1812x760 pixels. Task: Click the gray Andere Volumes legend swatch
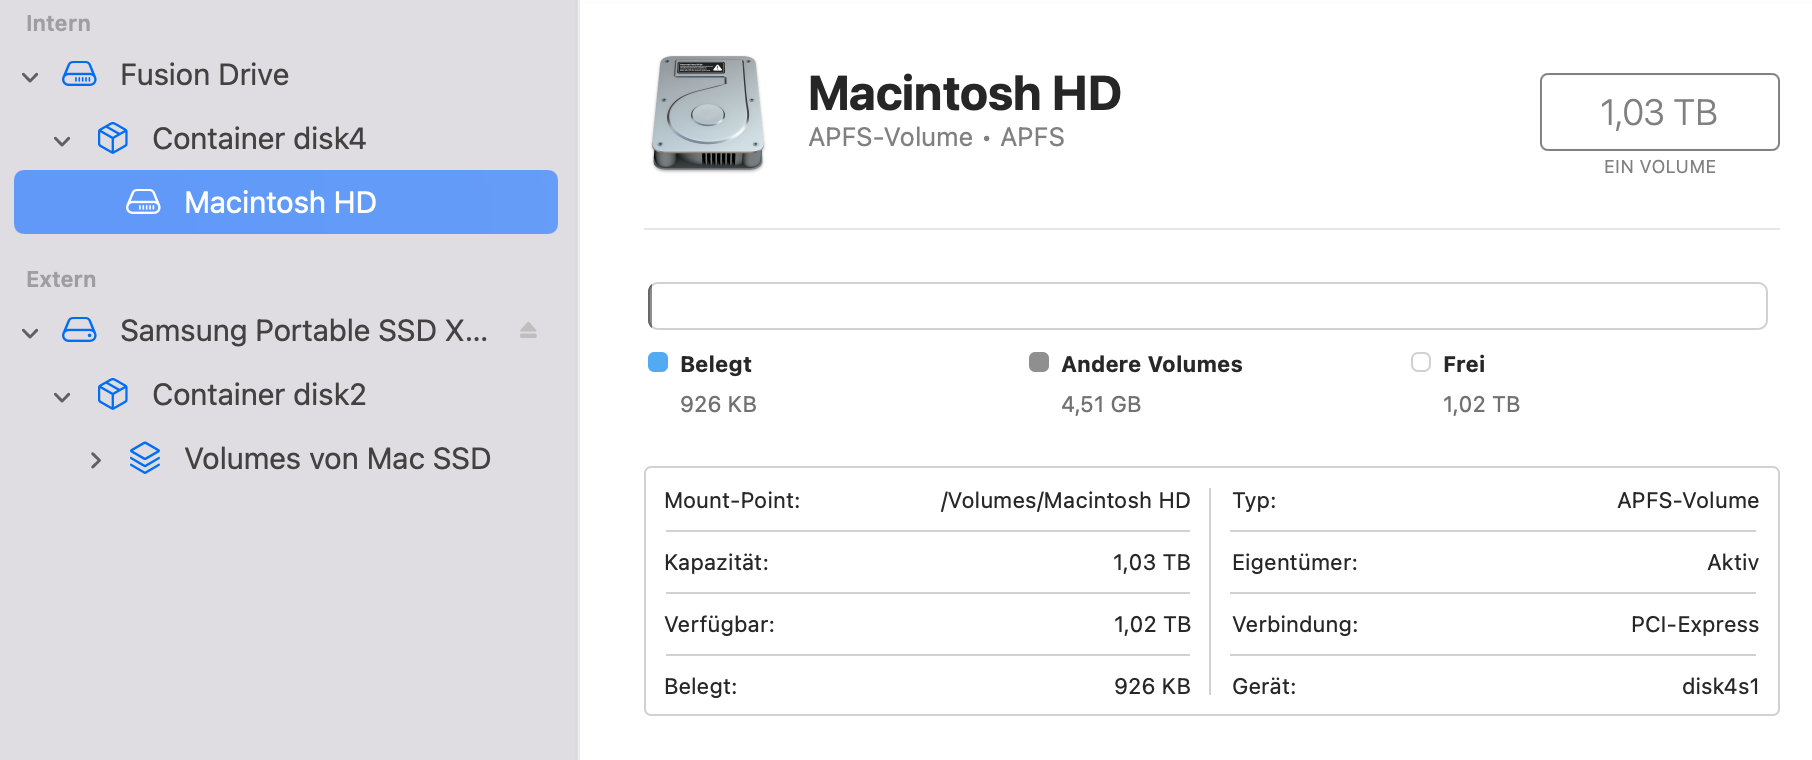1039,362
